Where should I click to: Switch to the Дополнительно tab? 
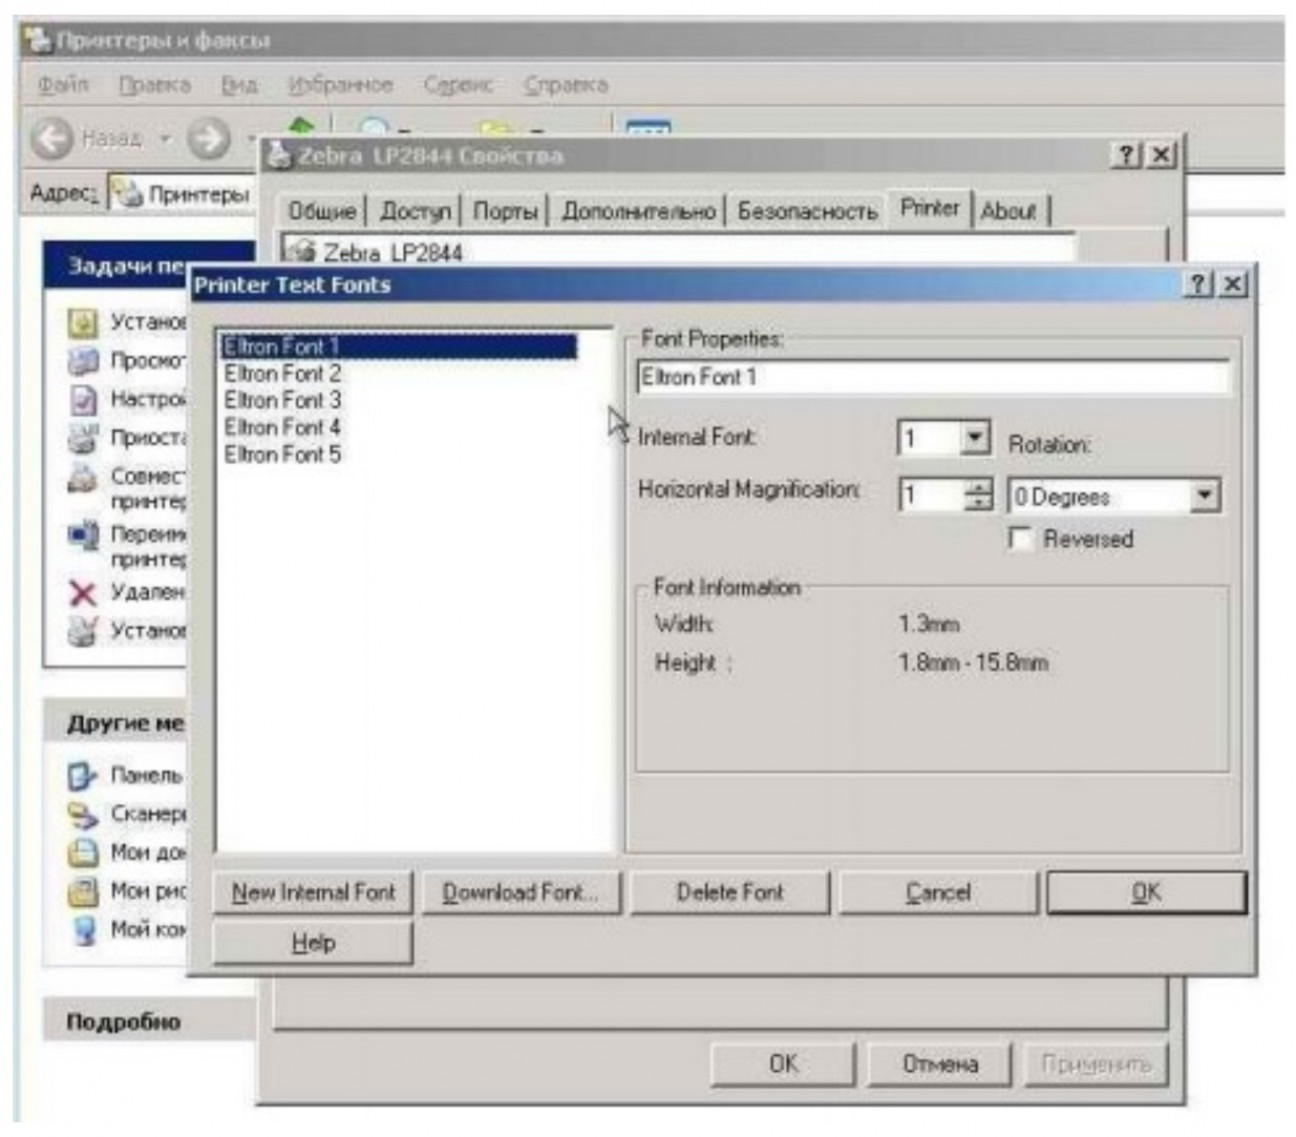[x=639, y=211]
